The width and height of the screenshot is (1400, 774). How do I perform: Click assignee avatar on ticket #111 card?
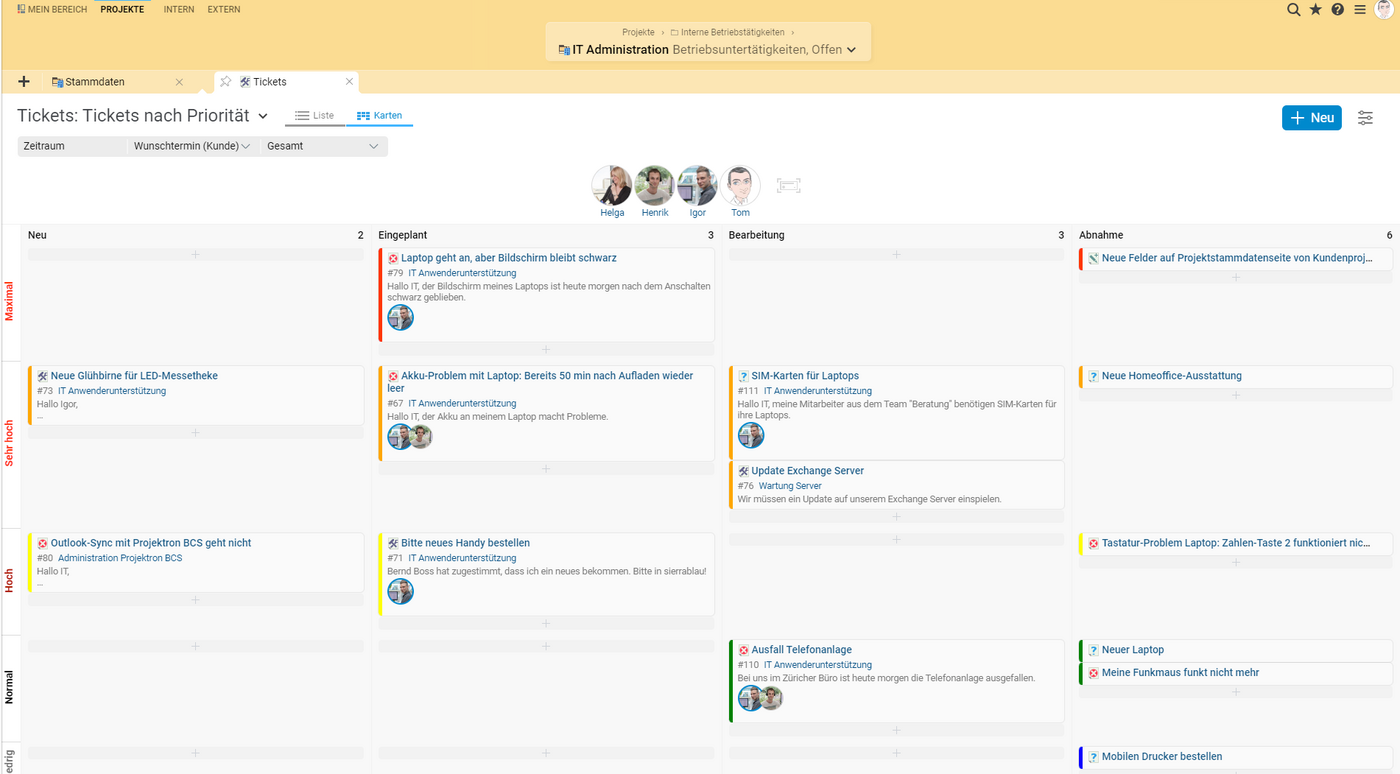[750, 435]
